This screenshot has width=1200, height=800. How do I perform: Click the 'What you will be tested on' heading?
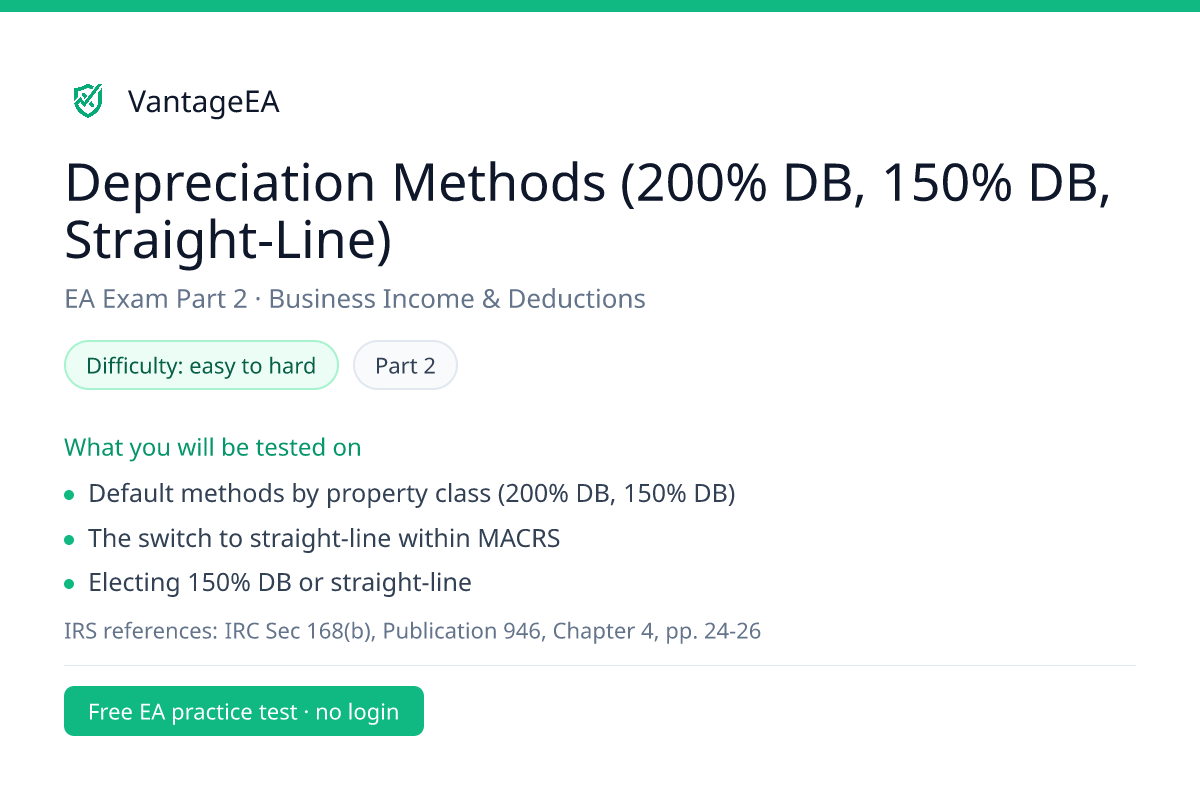coord(213,447)
